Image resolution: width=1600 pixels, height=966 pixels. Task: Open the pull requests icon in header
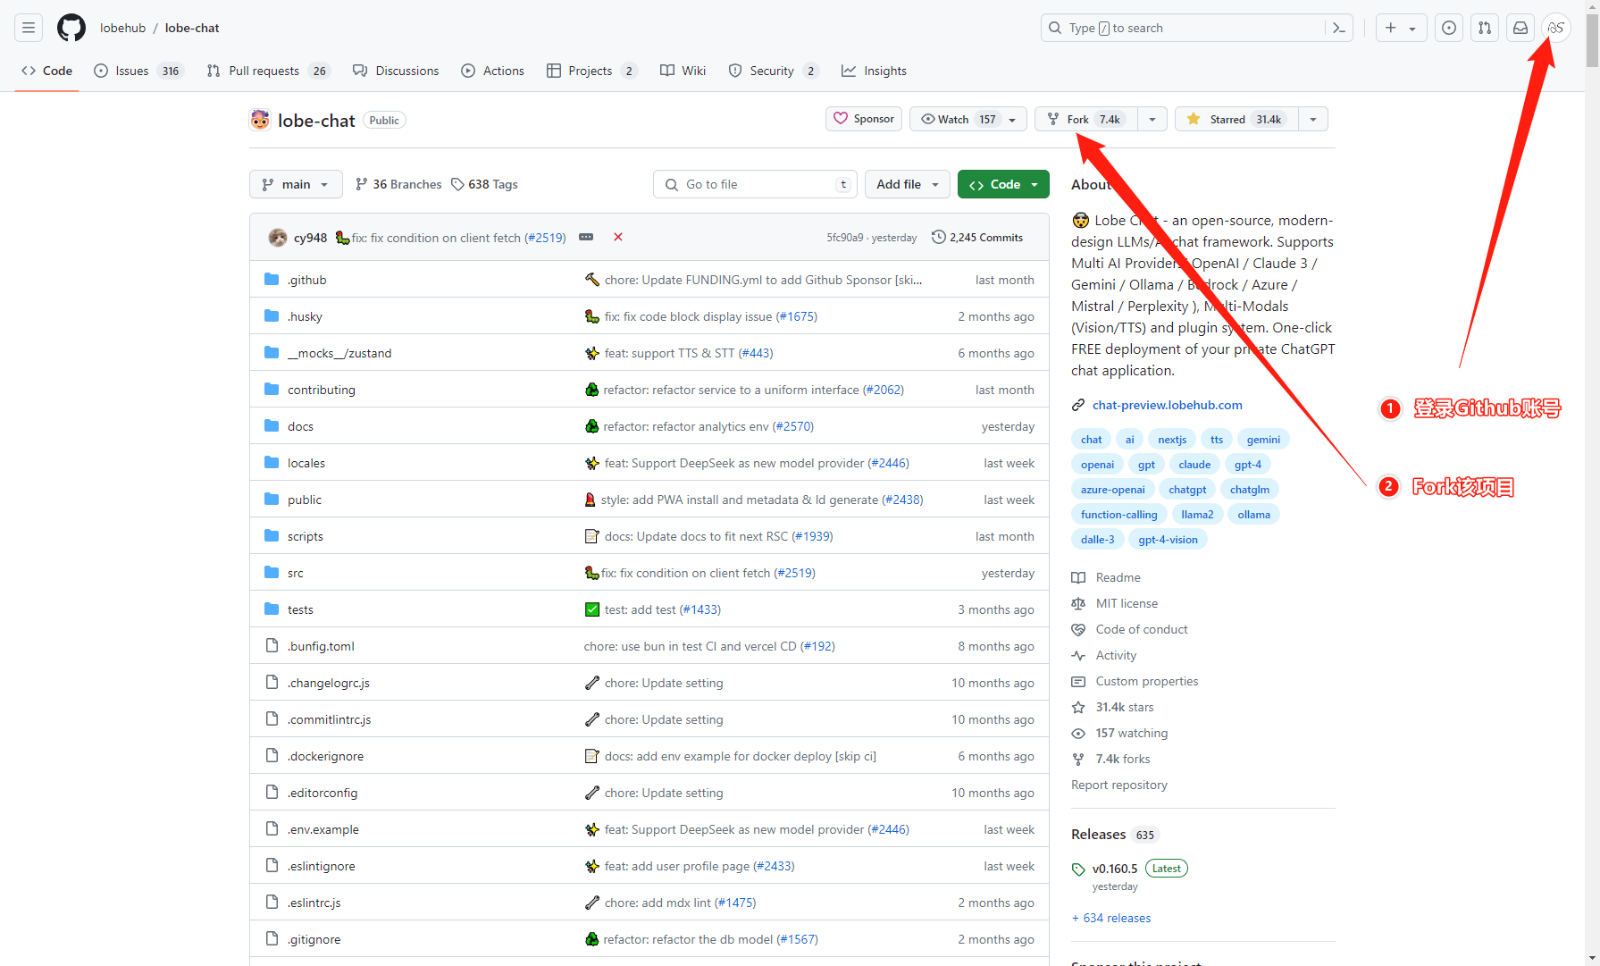1484,28
